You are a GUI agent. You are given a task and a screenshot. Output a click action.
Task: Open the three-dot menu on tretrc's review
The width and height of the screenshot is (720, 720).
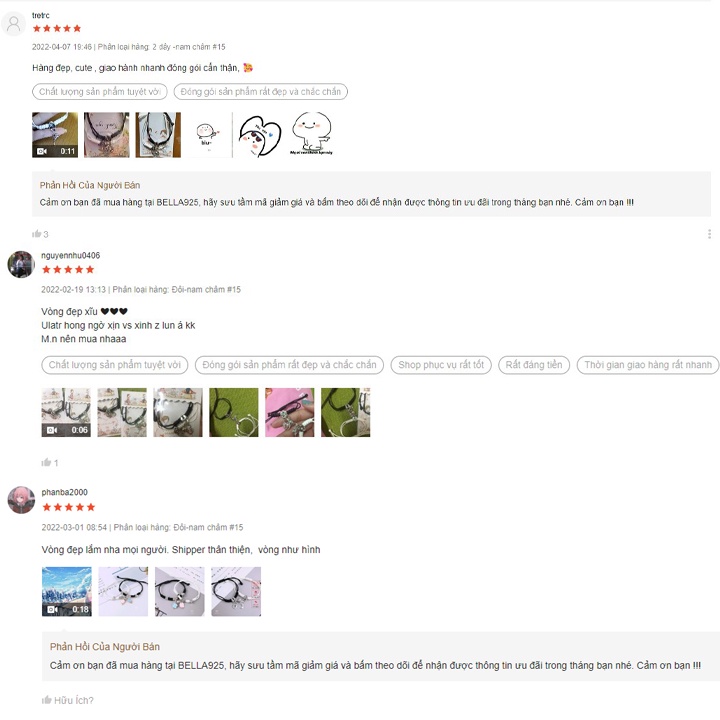pos(709,234)
